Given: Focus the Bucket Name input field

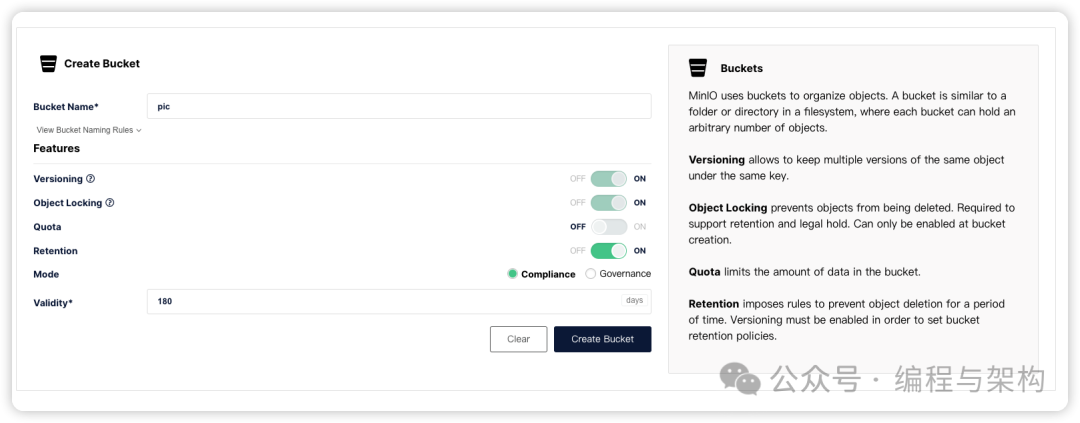Looking at the screenshot, I should coord(398,106).
